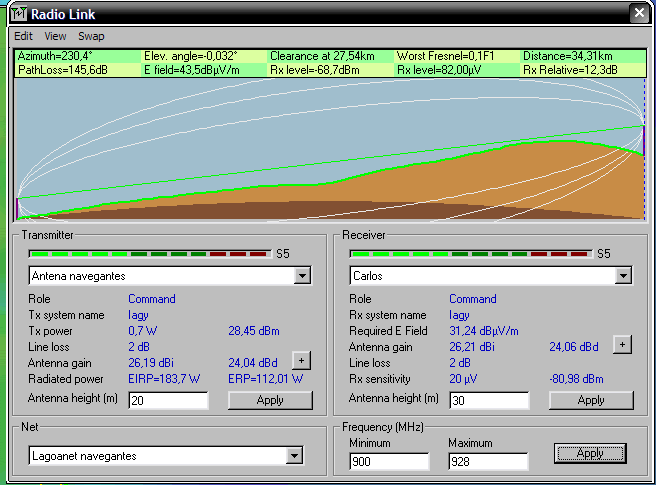656x485 pixels.
Task: Close the Radio Link window
Action: (640, 13)
